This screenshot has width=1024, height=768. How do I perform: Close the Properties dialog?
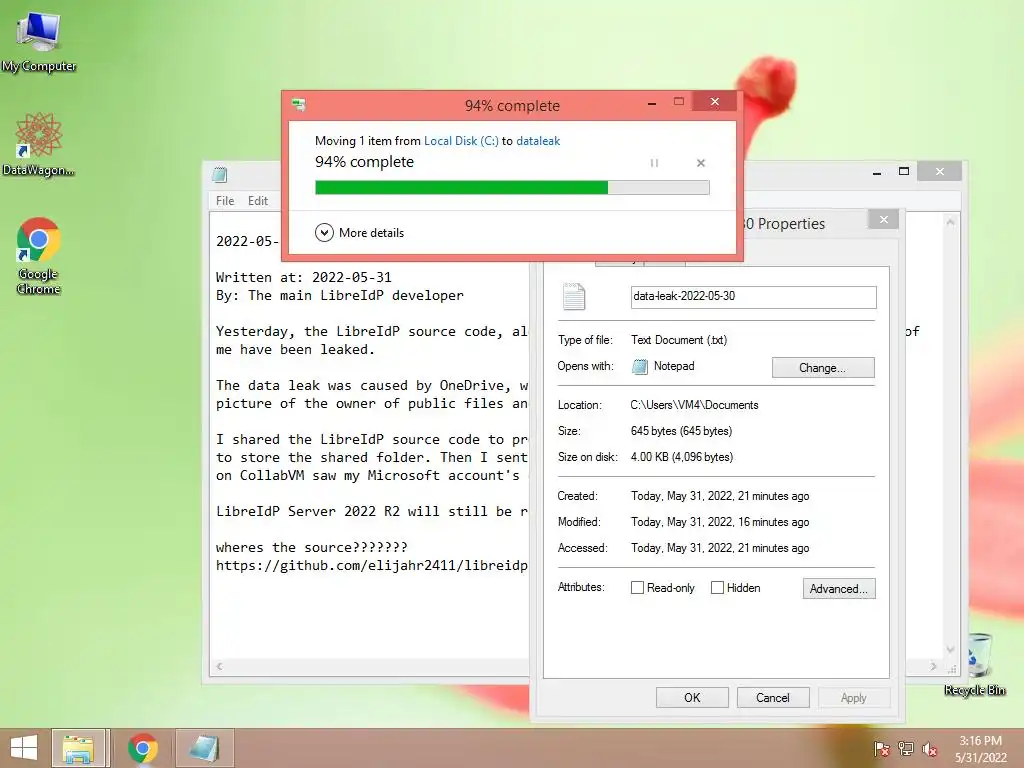pos(884,219)
